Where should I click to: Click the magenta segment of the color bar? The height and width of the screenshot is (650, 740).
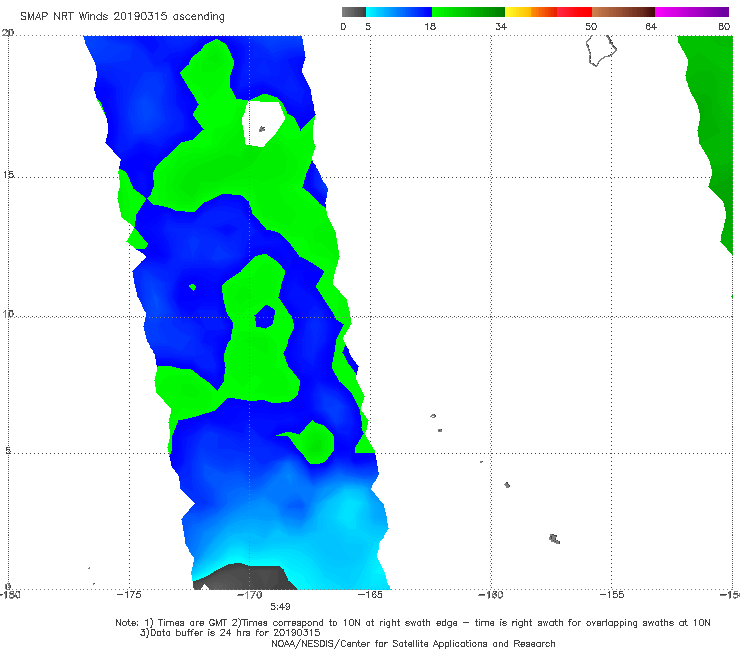[692, 12]
